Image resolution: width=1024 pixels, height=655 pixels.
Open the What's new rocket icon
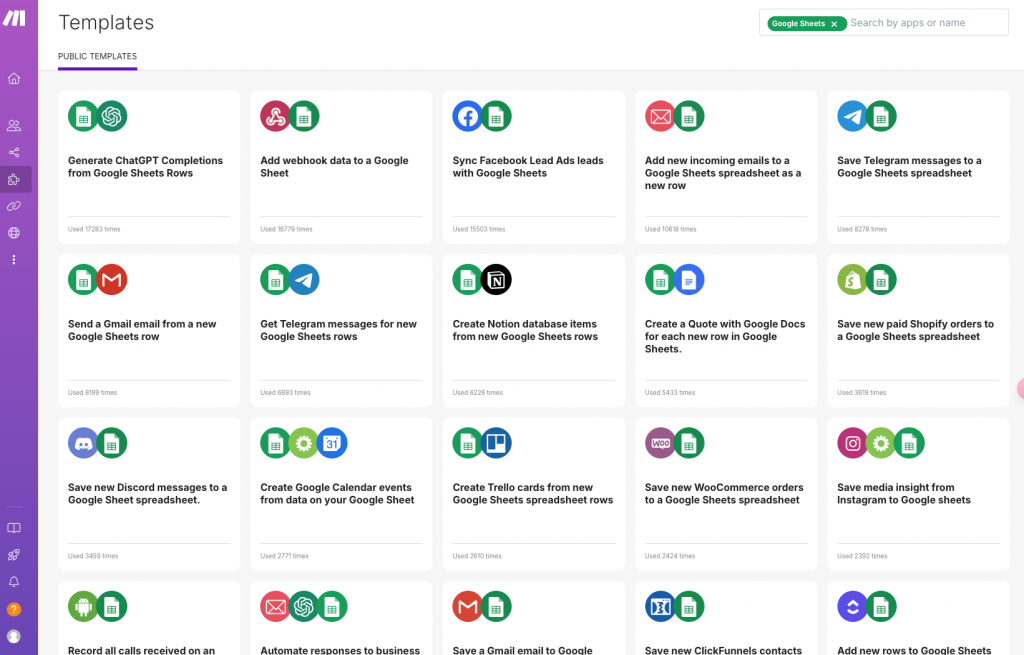coord(14,555)
